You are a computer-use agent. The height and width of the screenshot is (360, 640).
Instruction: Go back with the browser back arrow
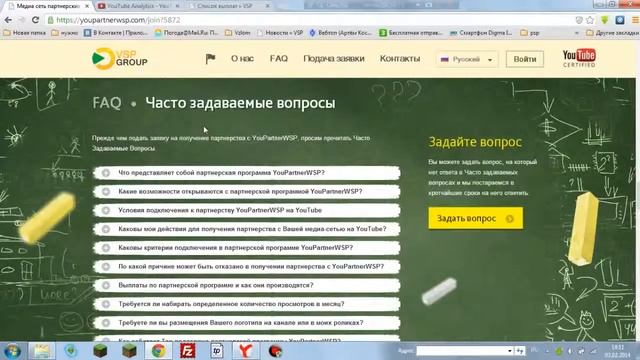[x=8, y=20]
